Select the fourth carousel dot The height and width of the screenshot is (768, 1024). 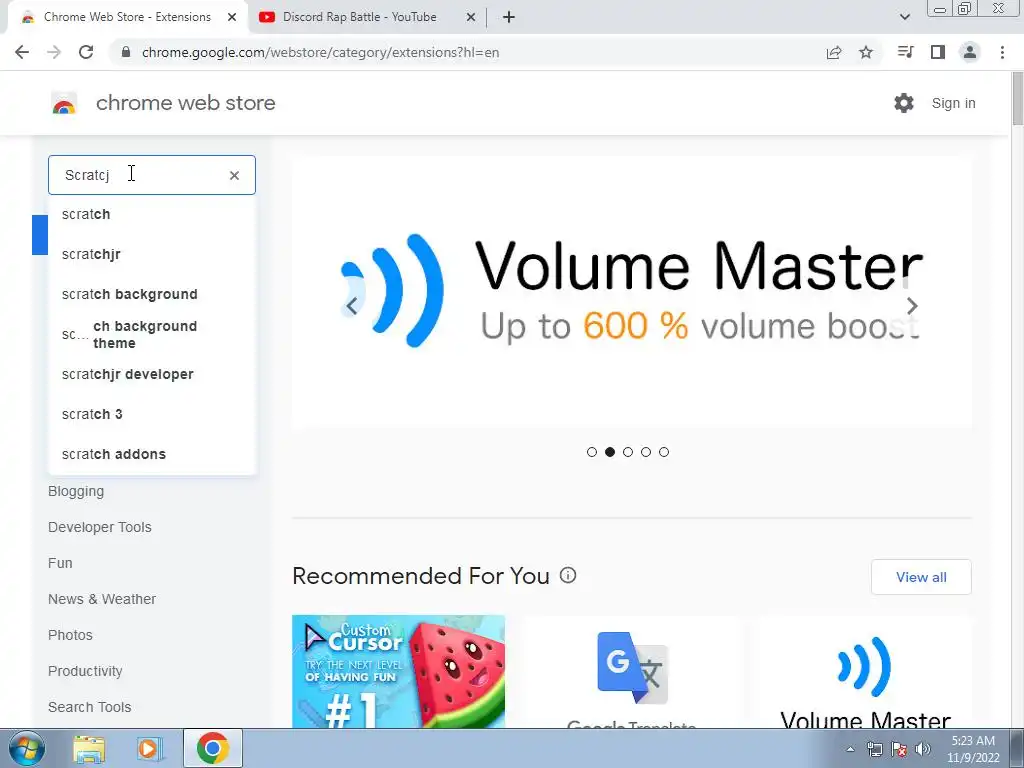tap(646, 452)
